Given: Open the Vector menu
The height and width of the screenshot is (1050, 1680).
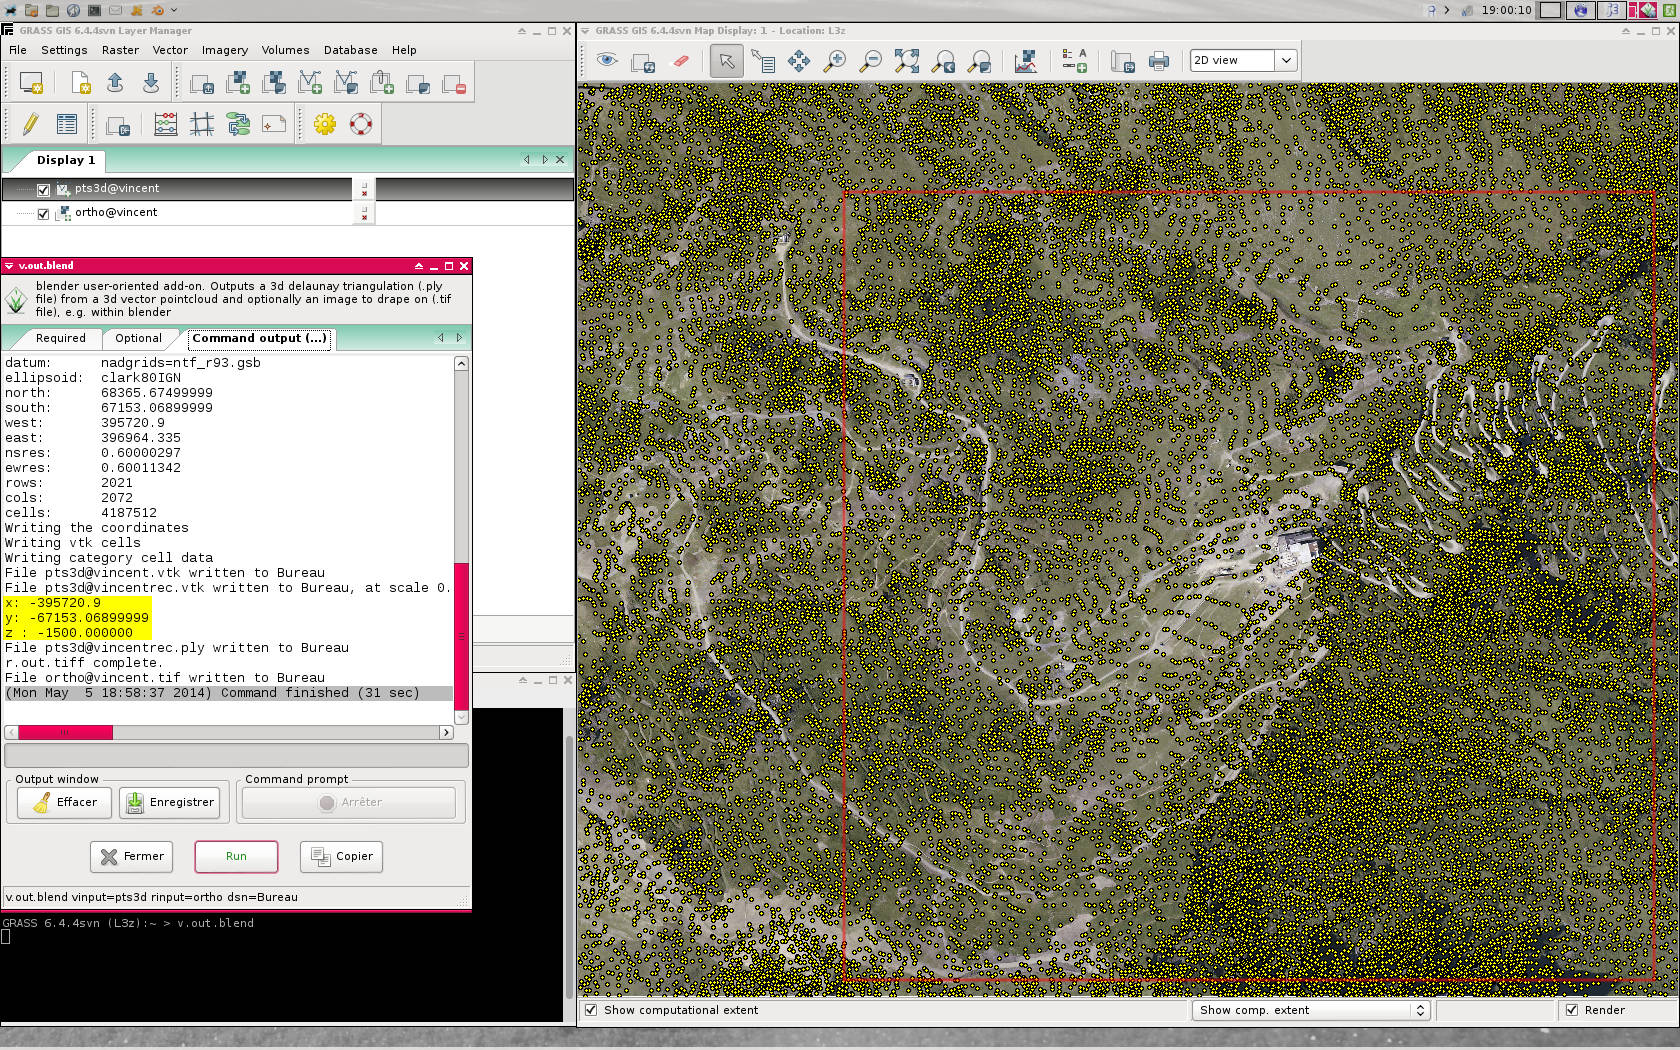Looking at the screenshot, I should click(x=170, y=50).
